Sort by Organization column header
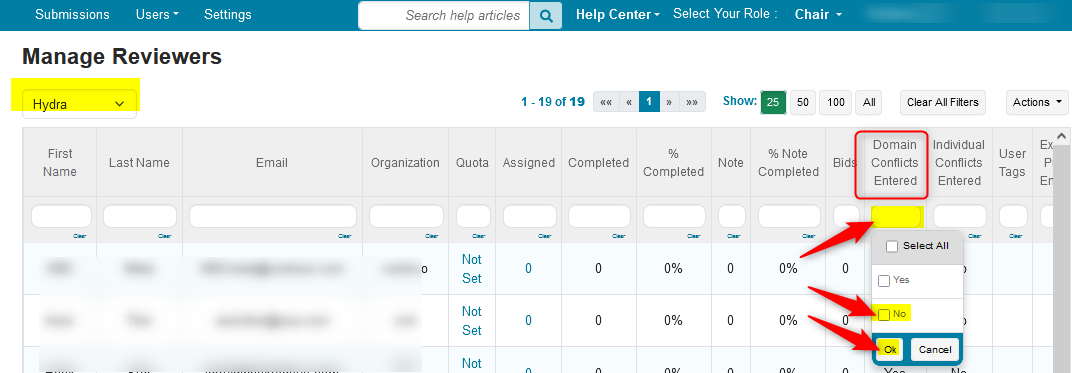The height and width of the screenshot is (373, 1072). (405, 163)
